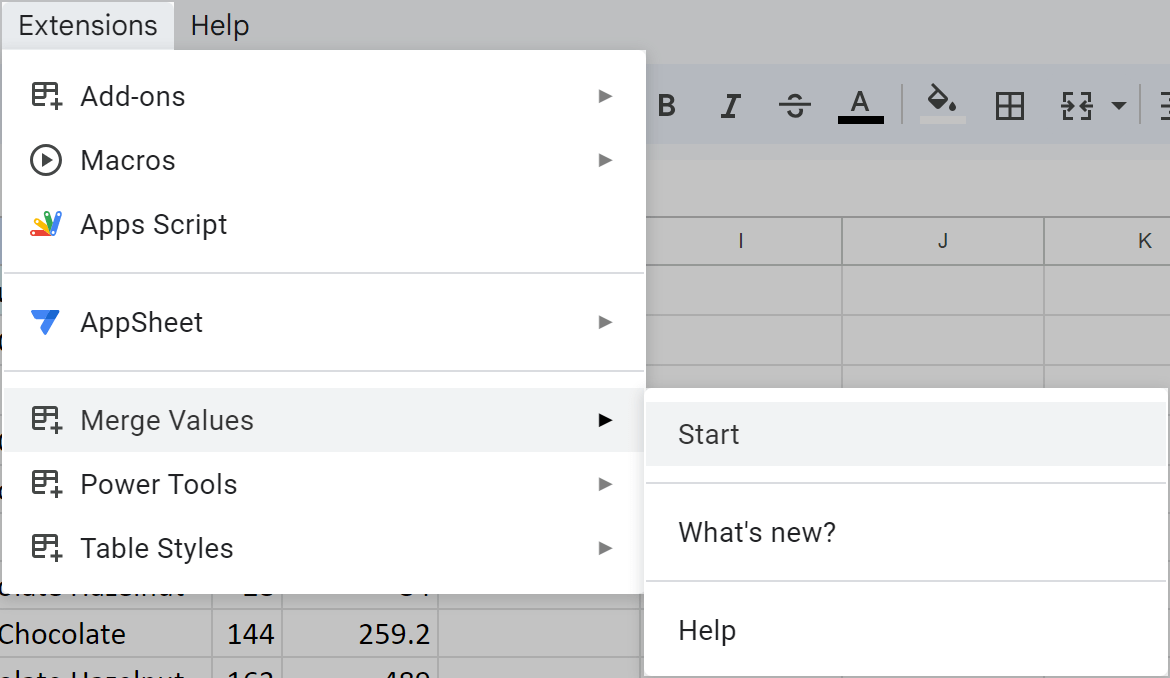The width and height of the screenshot is (1170, 678).
Task: Expand the Table Styles submenu
Action: pos(604,548)
